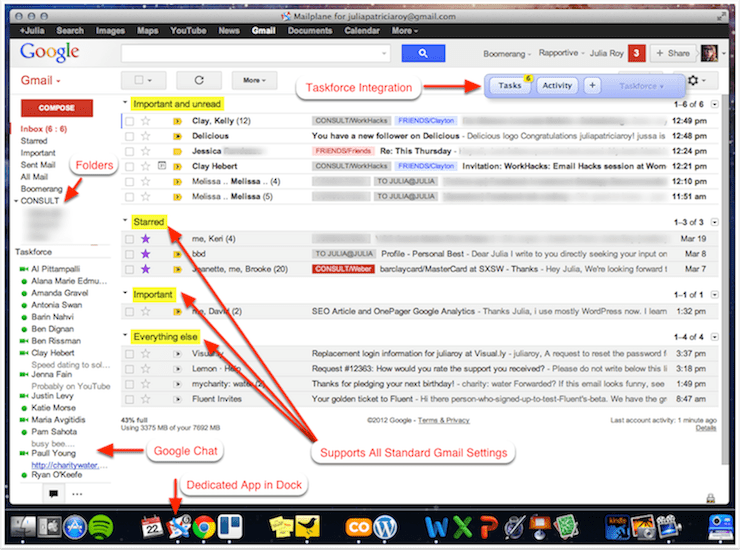Open Google Chrome in the dock
The height and width of the screenshot is (550, 740).
(x=203, y=528)
